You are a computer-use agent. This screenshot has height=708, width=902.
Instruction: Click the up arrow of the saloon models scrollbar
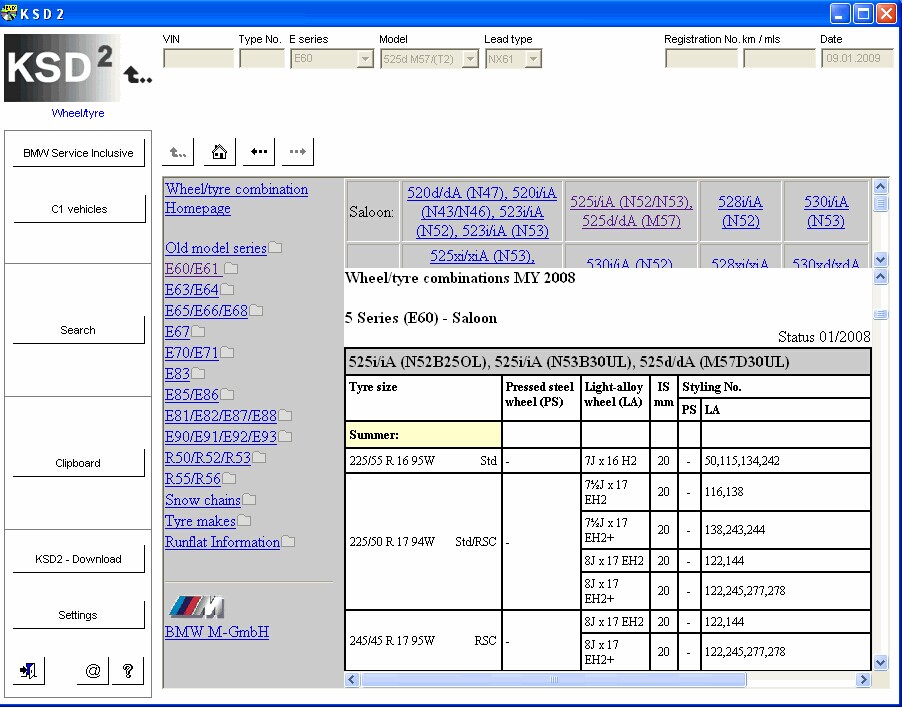coord(880,186)
